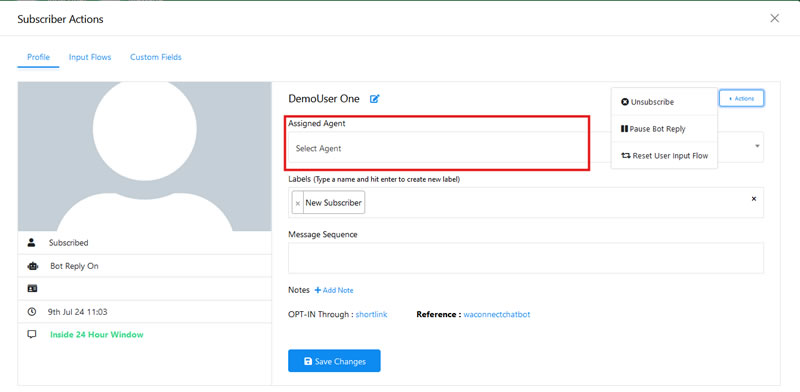Image resolution: width=800 pixels, height=392 pixels.
Task: Click the Assigned Agent dropdown arrow
Action: [757, 146]
